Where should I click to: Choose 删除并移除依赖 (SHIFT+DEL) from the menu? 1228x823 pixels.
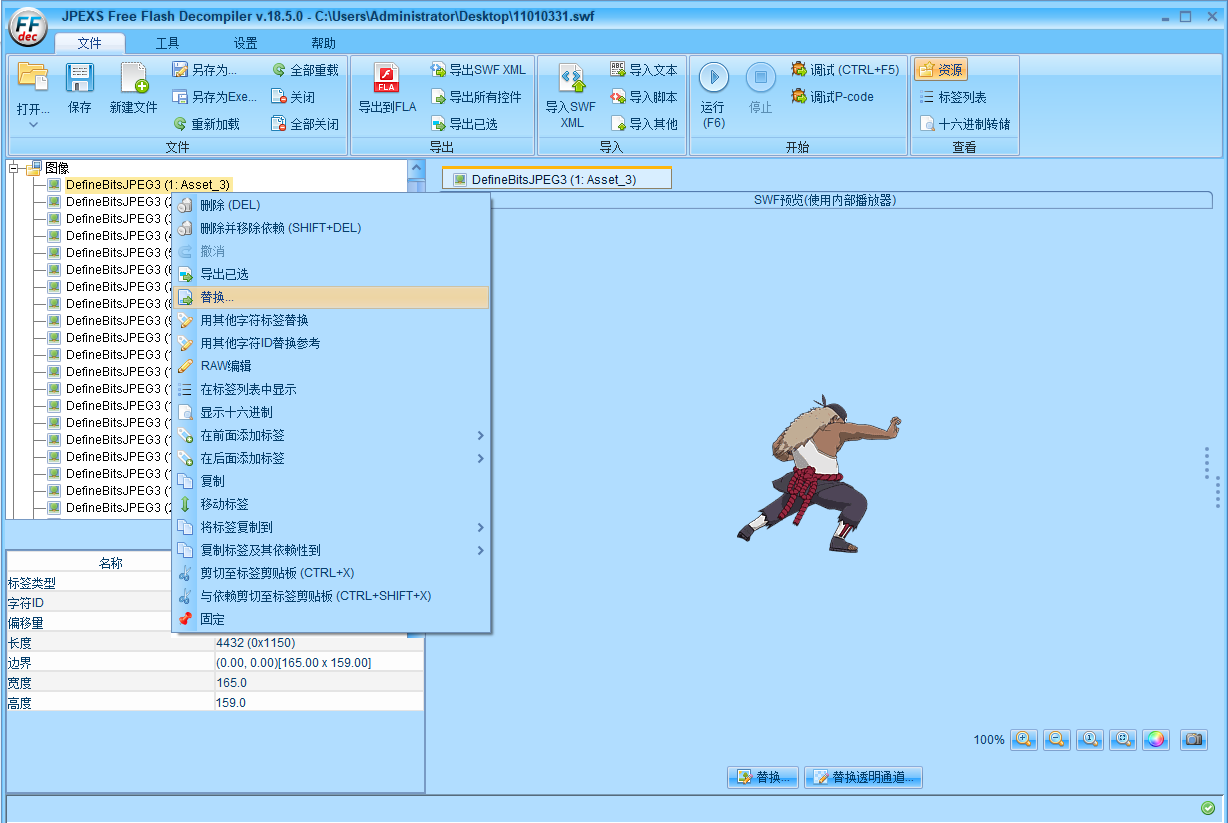[x=331, y=228]
